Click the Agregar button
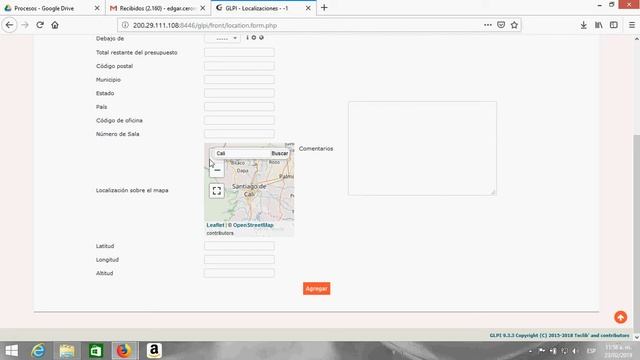Viewport: 640px width, 360px height. tap(316, 289)
